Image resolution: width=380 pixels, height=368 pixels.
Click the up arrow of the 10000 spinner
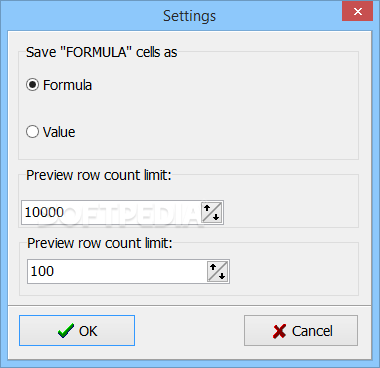[207, 208]
